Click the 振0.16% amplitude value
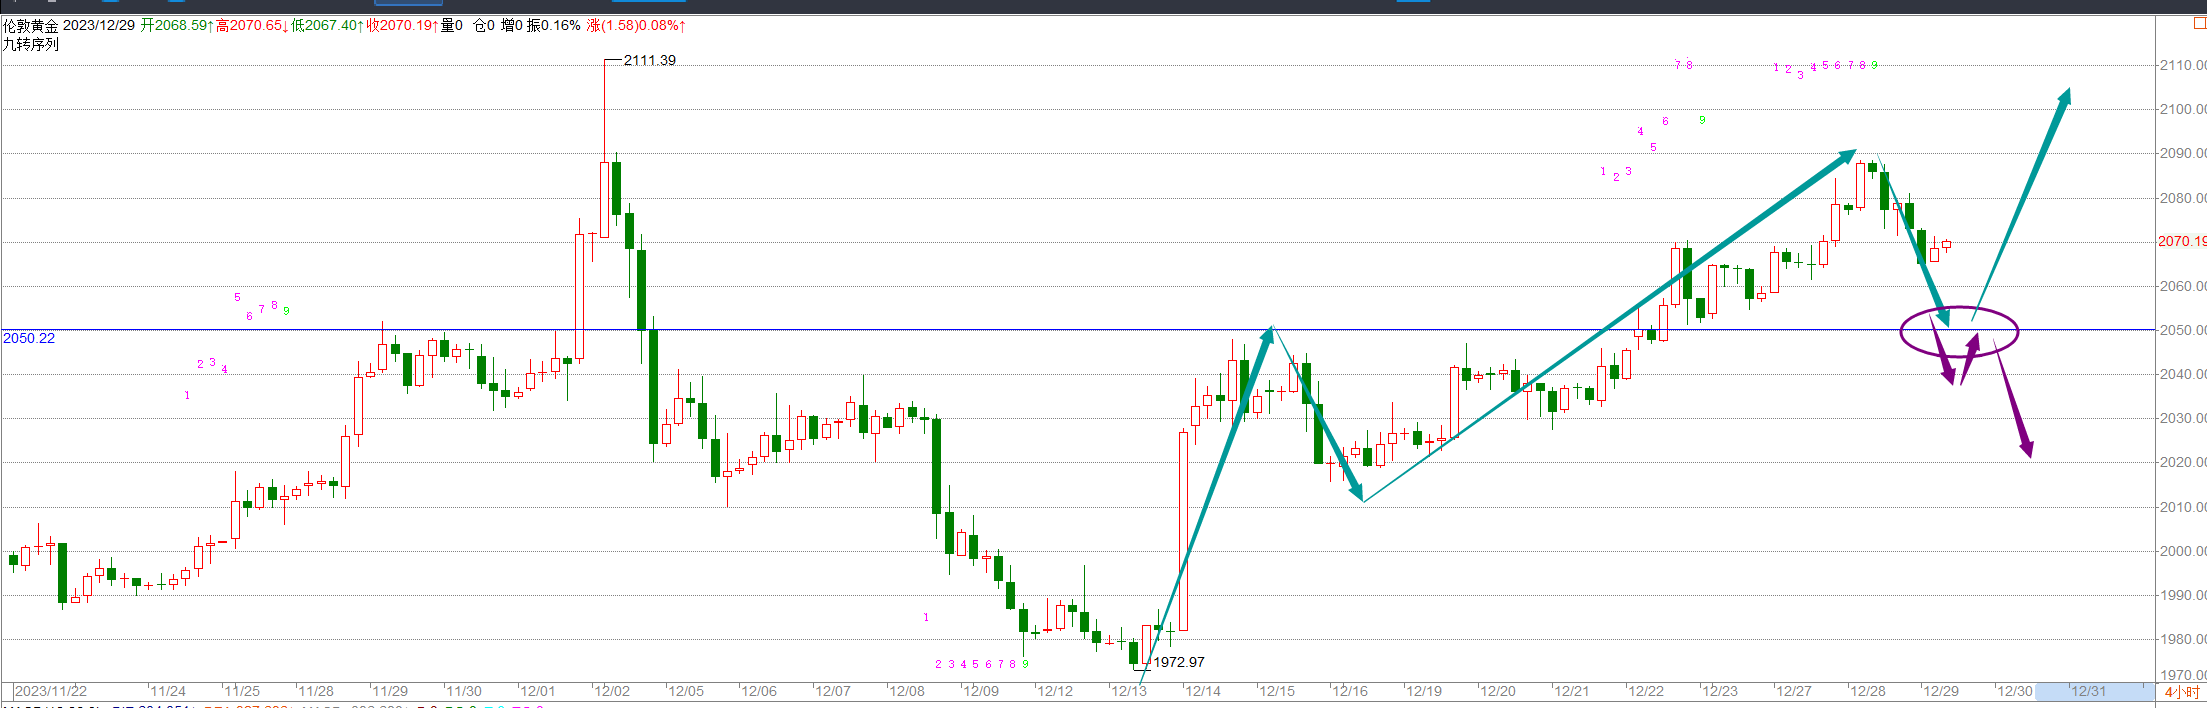This screenshot has height=708, width=2207. click(554, 25)
